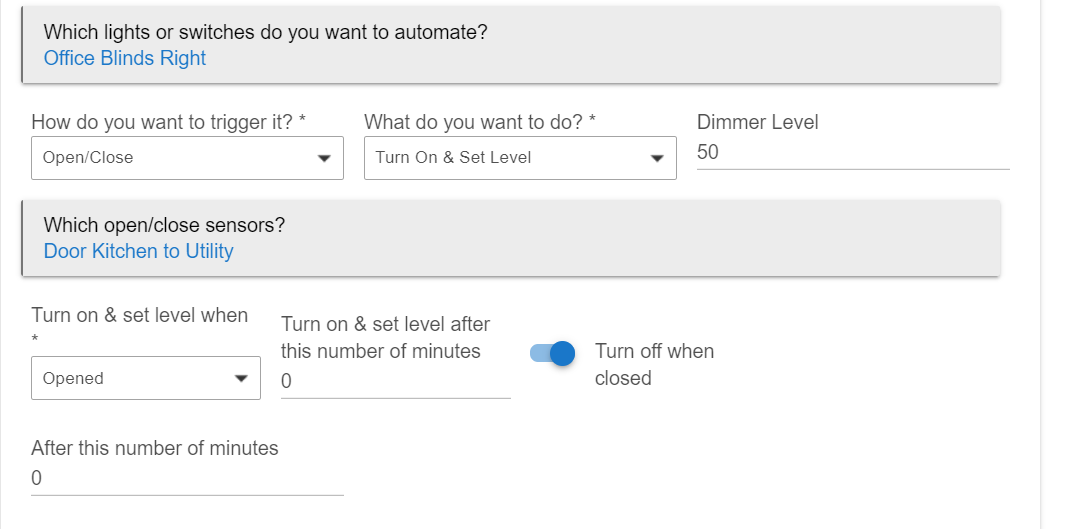Click 'Which lights or switches' panel header
Image resolution: width=1081 pixels, height=529 pixels.
click(265, 32)
